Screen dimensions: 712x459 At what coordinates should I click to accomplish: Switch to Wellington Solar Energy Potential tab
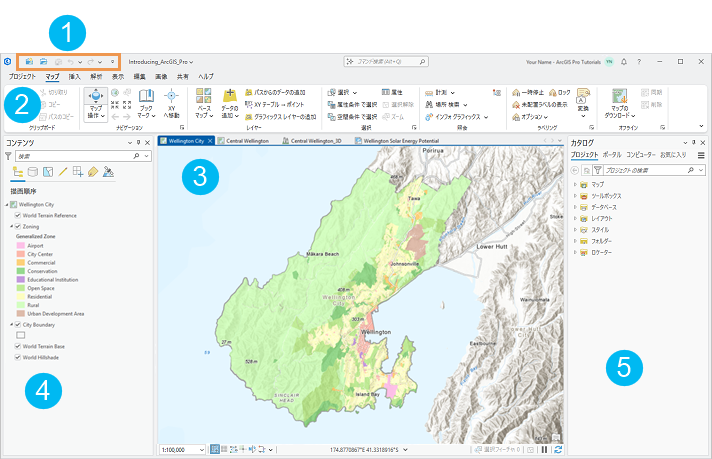(x=397, y=141)
